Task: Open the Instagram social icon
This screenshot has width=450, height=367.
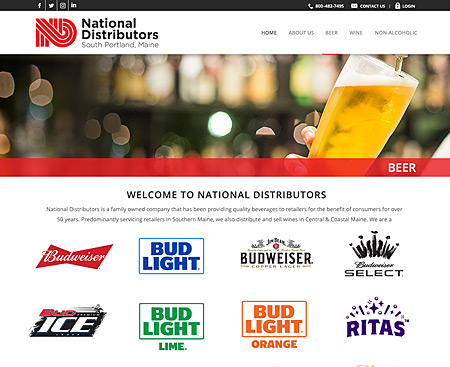Action: click(x=63, y=5)
